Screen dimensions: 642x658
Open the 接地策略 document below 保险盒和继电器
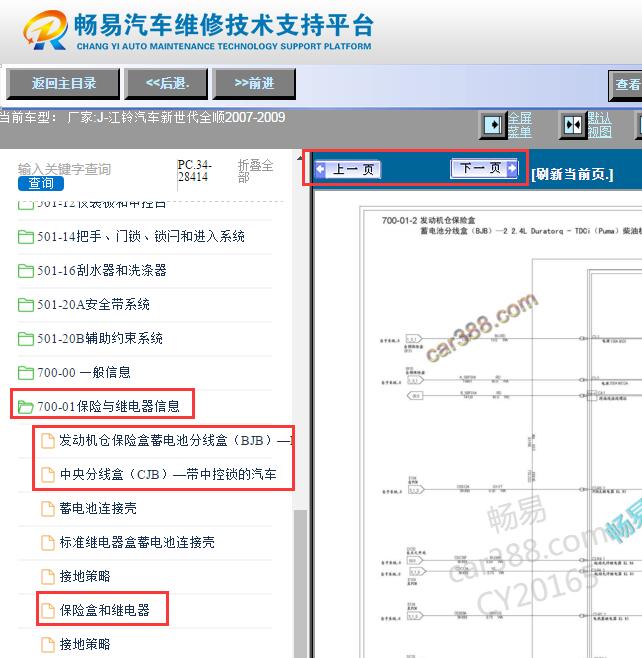point(85,645)
